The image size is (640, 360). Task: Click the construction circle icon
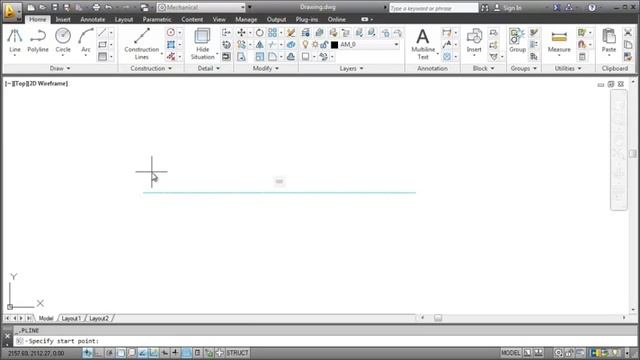(x=171, y=33)
